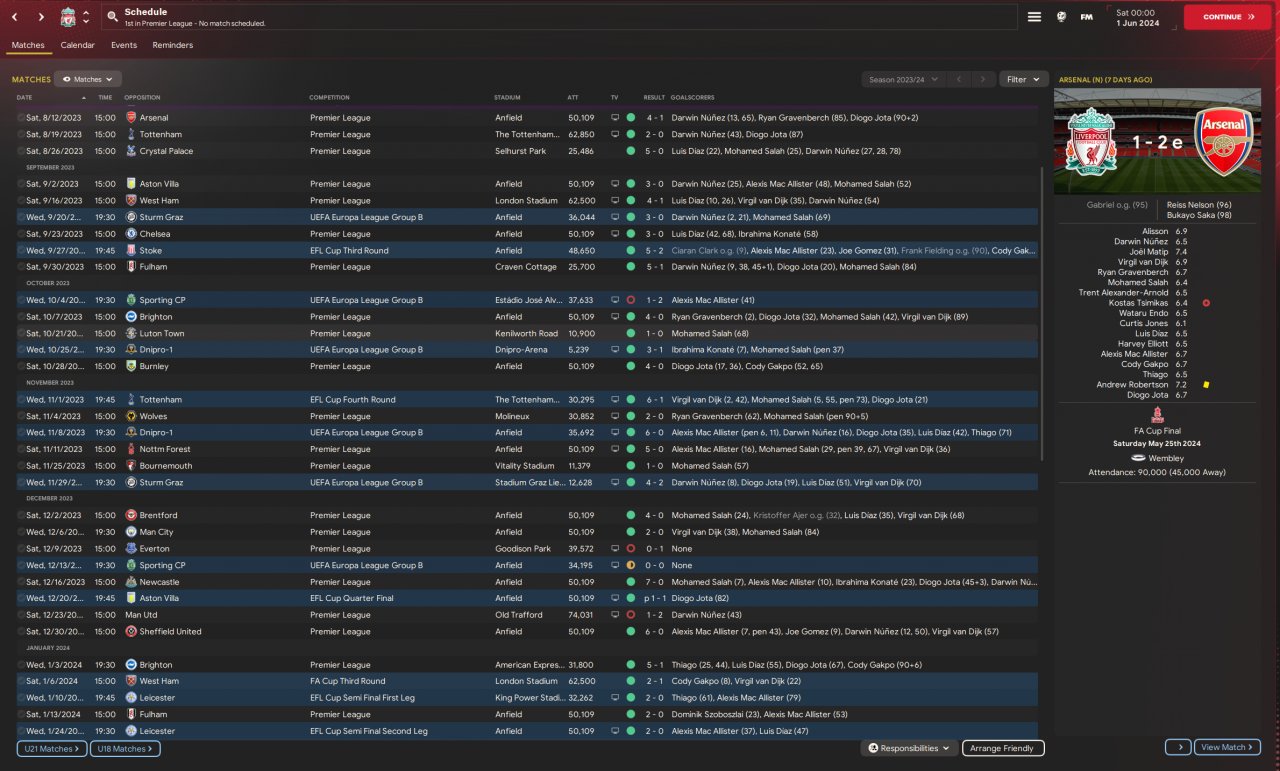Open the FM menu icon
Image resolution: width=1280 pixels, height=771 pixels.
tap(1087, 17)
